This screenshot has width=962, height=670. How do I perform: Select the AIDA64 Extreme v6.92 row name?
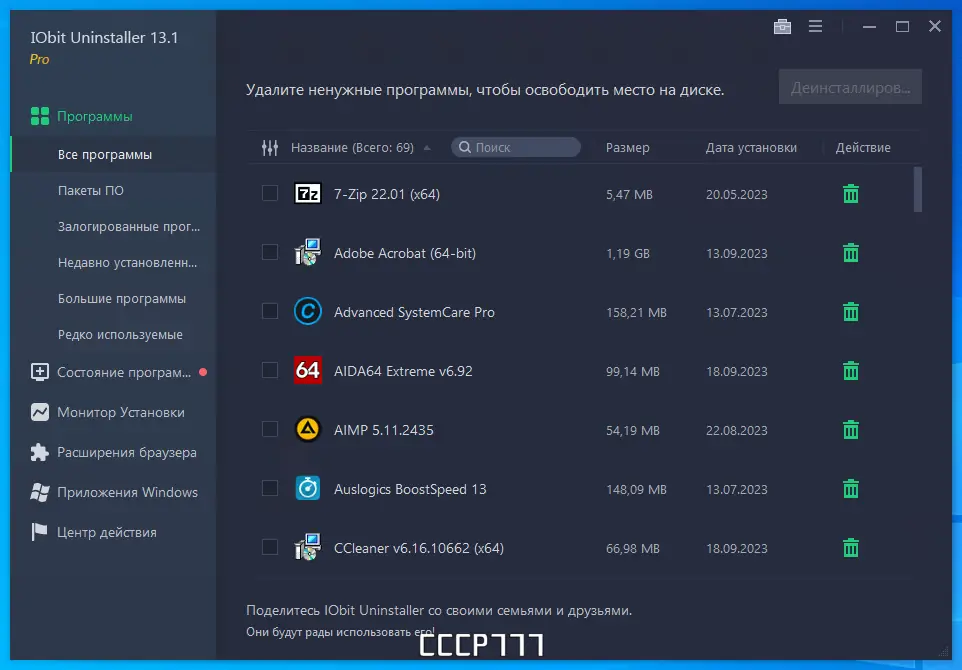[403, 371]
